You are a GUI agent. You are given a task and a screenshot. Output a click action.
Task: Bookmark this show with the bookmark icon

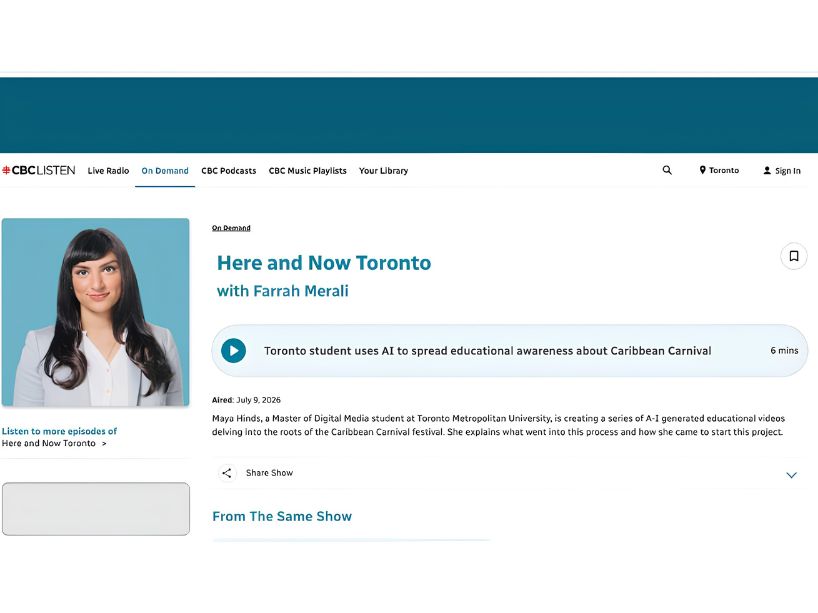pos(793,256)
